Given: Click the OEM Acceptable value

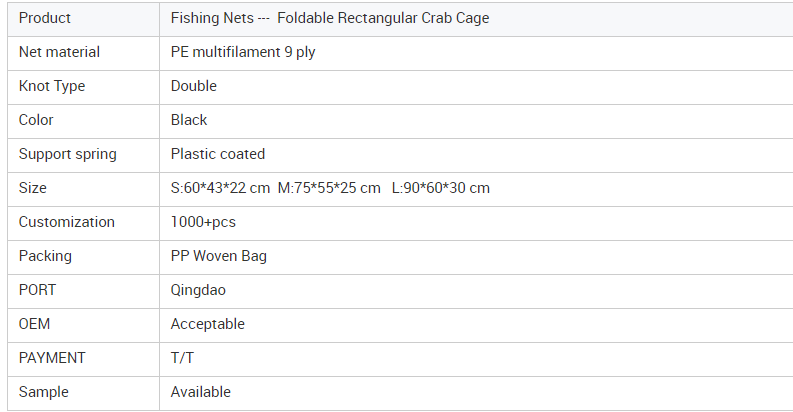Looking at the screenshot, I should pyautogui.click(x=207, y=325).
